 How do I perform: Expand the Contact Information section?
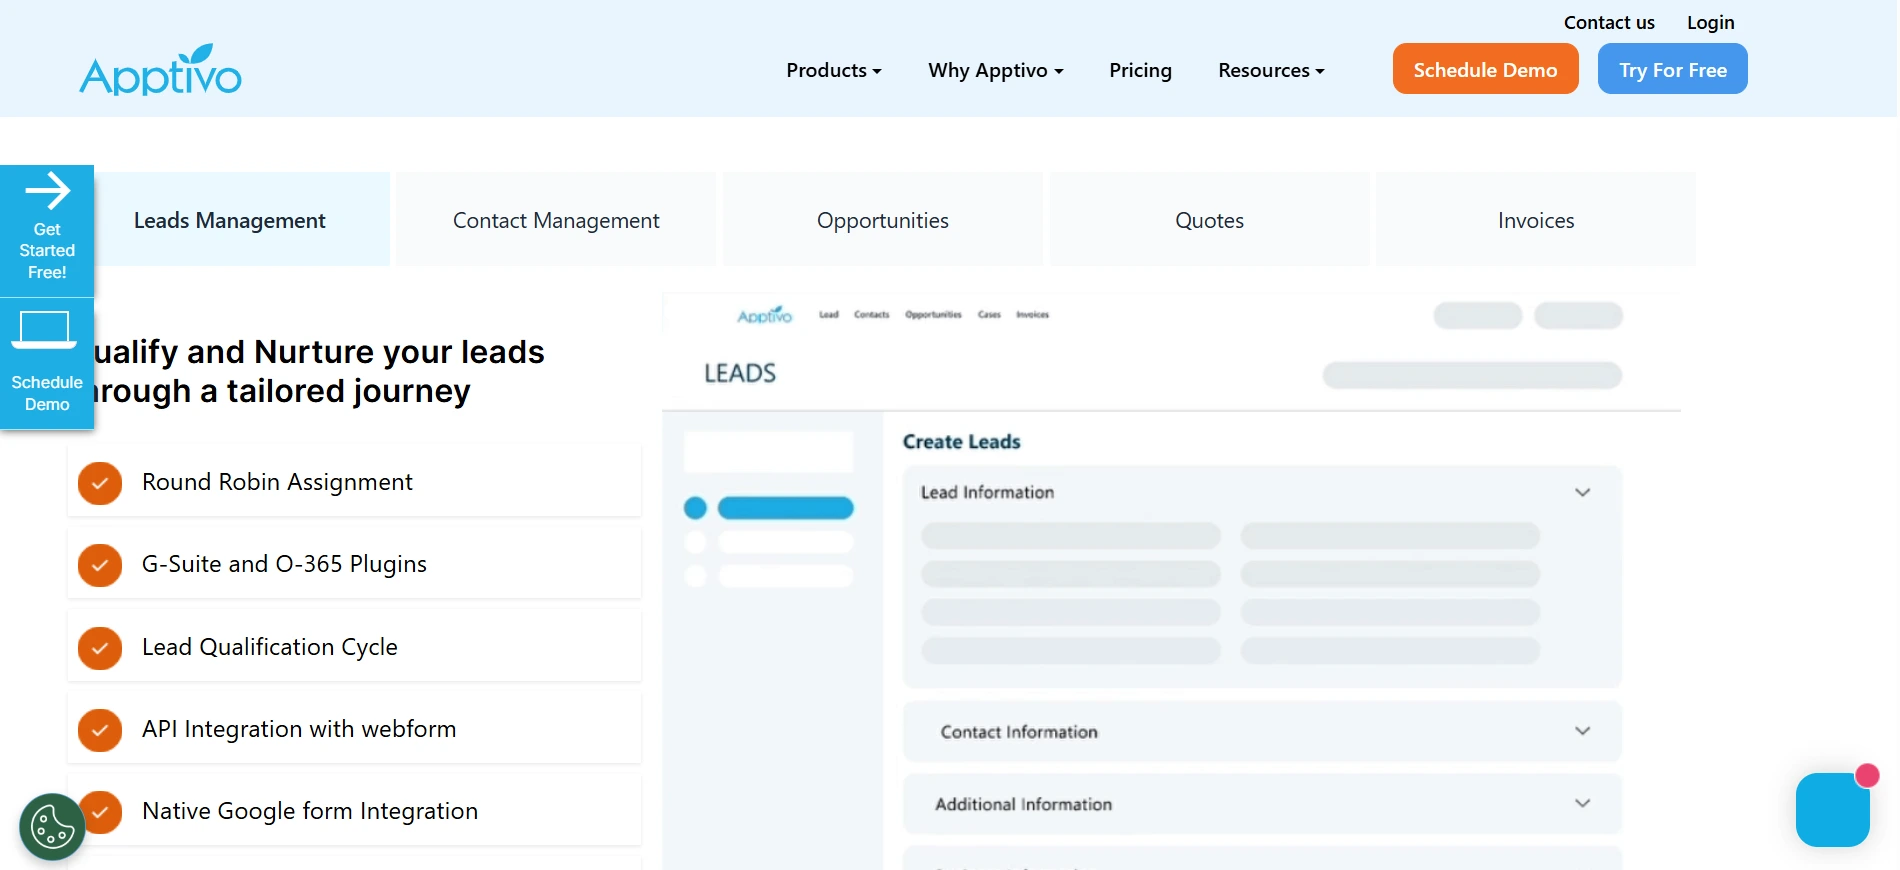coord(1582,731)
